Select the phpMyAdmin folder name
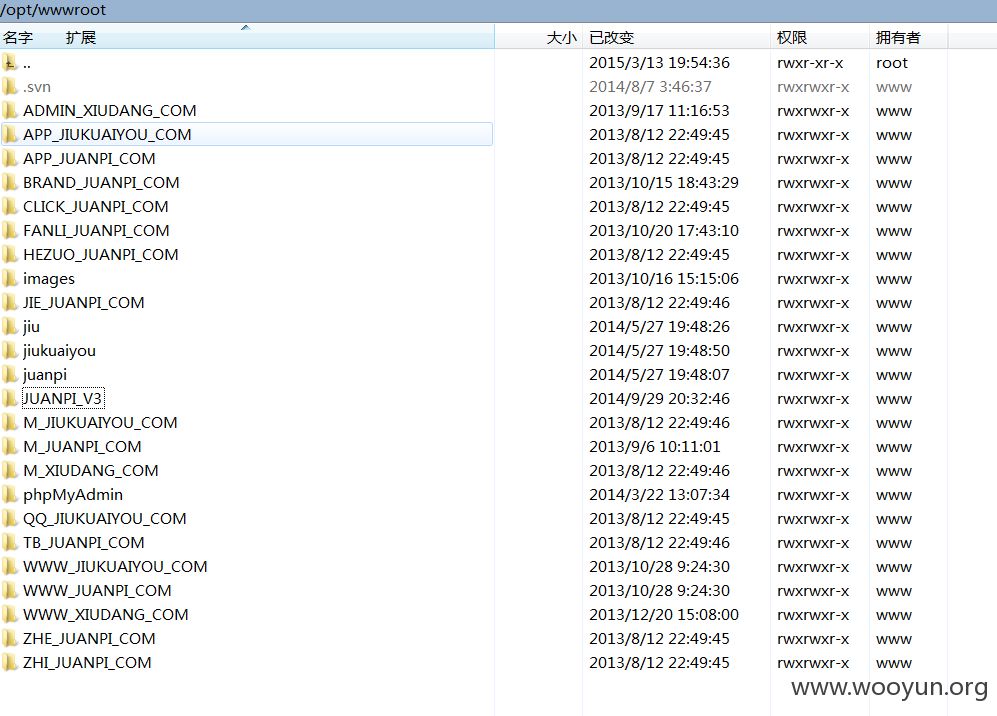Image resolution: width=997 pixels, height=716 pixels. pyautogui.click(x=73, y=495)
